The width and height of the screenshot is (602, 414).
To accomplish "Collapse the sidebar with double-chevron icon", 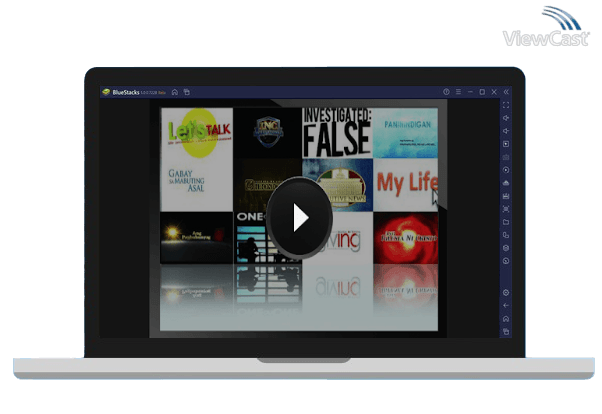I will pos(506,92).
